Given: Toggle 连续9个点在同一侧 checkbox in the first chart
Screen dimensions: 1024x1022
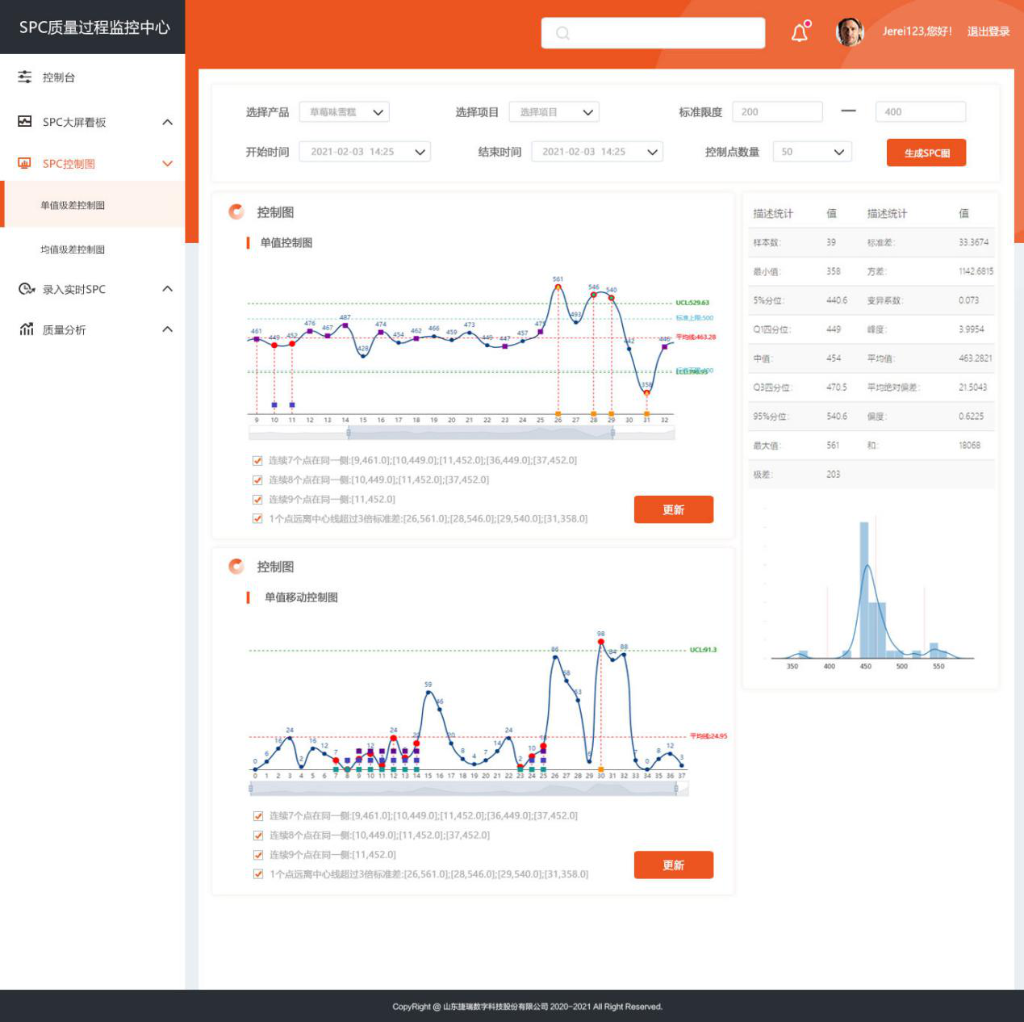Looking at the screenshot, I should click(258, 499).
